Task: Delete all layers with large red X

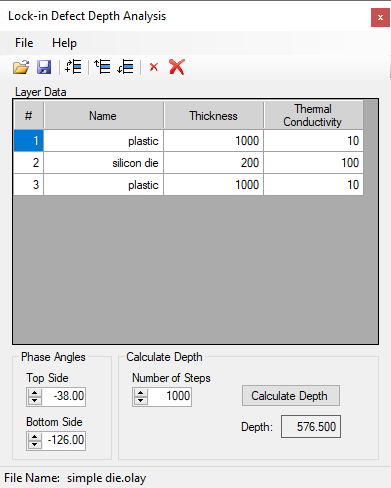Action: point(177,67)
